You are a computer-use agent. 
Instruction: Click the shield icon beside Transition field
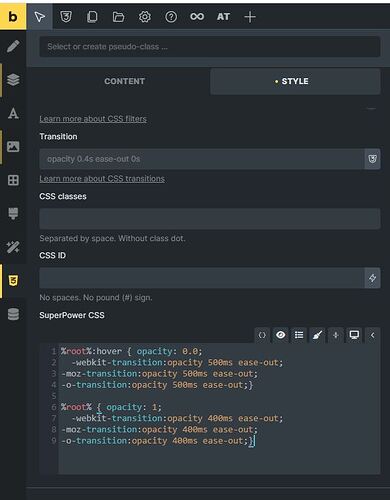pos(372,159)
